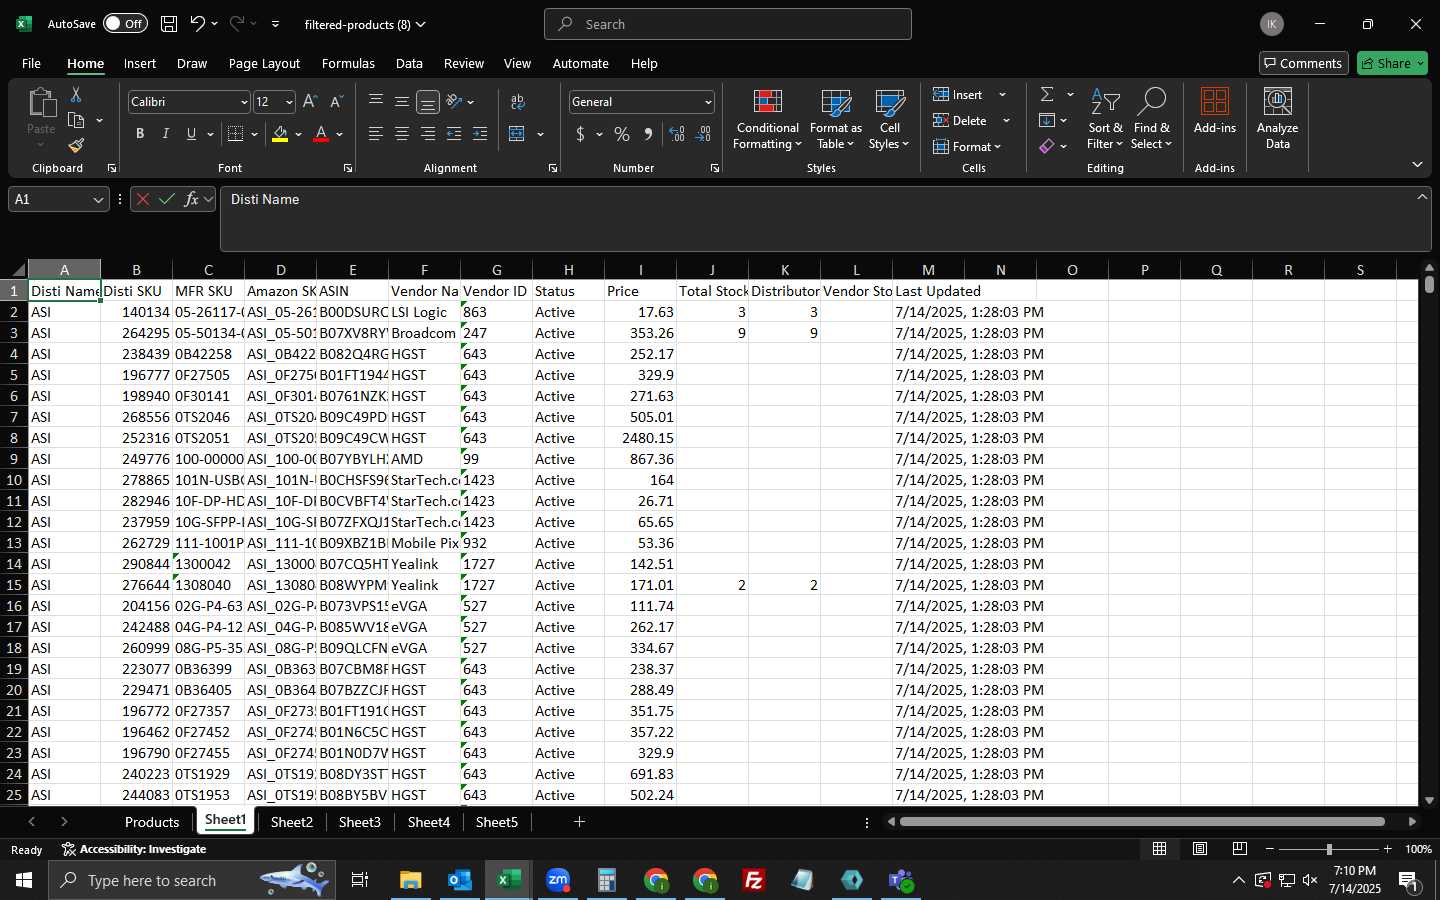1440x900 pixels.
Task: Click the AutoSum sigma icon
Action: [1047, 94]
